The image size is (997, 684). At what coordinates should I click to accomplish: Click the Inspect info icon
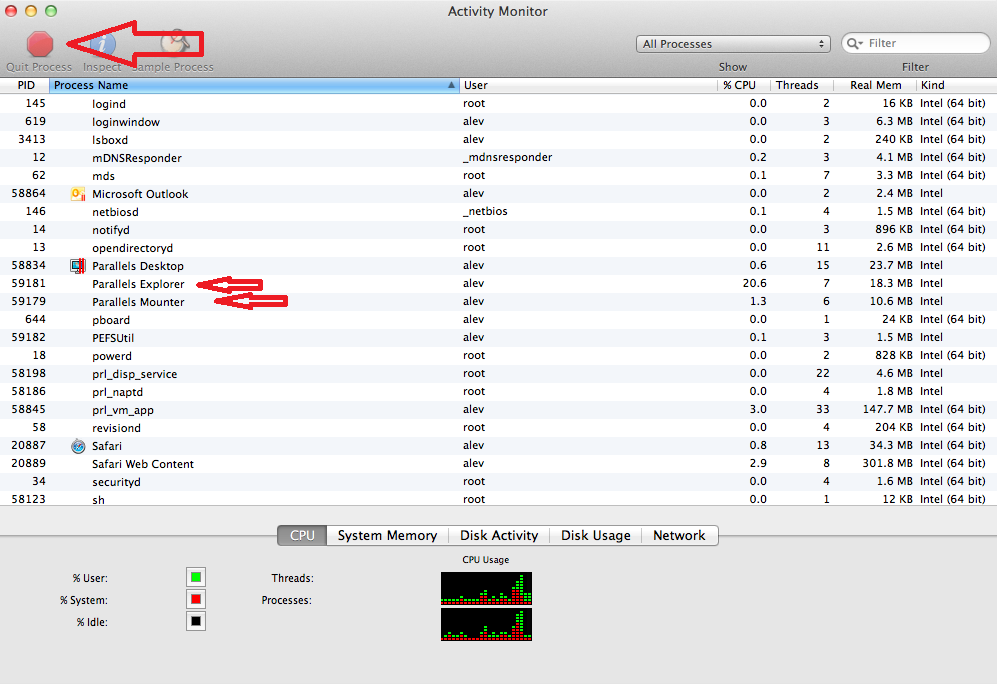(102, 44)
